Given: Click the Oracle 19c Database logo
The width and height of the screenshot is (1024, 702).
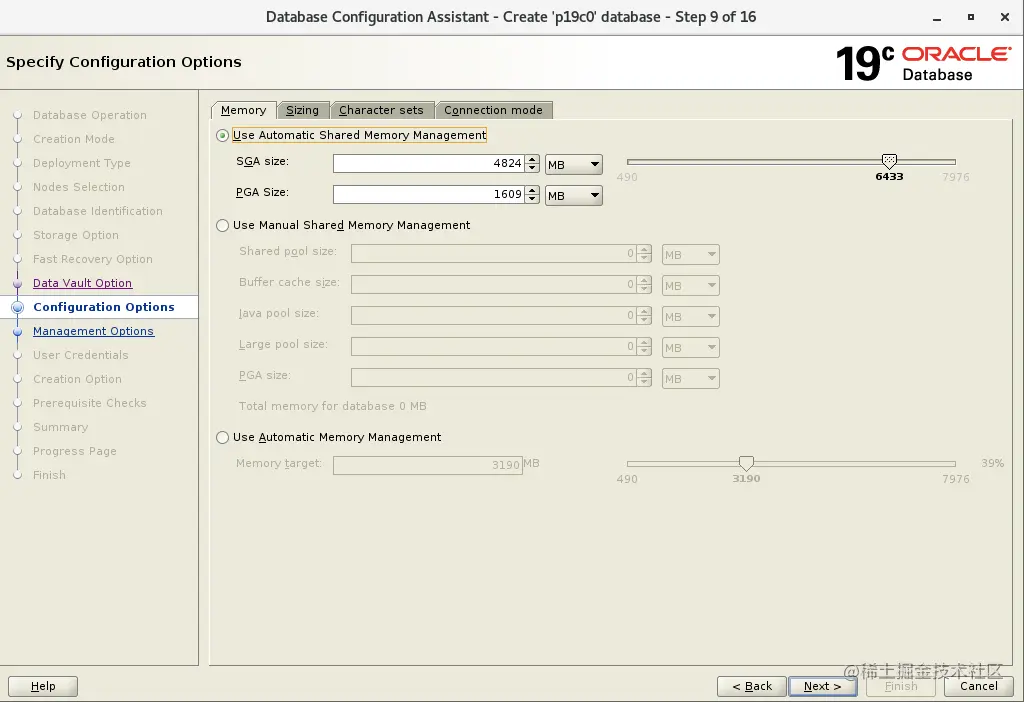Looking at the screenshot, I should 923,63.
